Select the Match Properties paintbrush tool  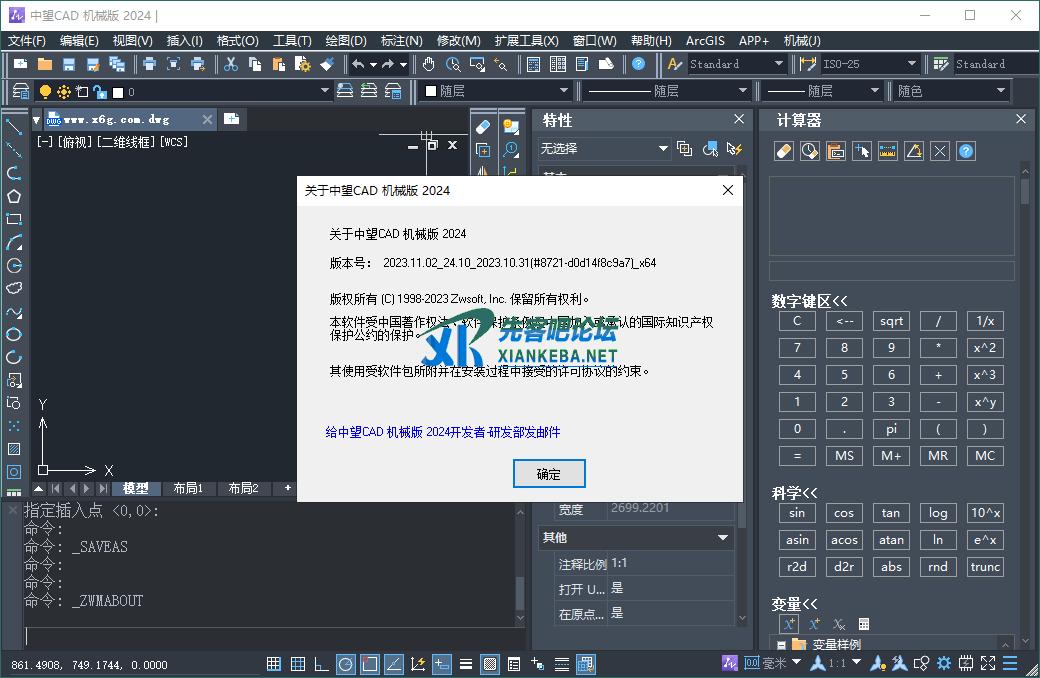coord(328,66)
